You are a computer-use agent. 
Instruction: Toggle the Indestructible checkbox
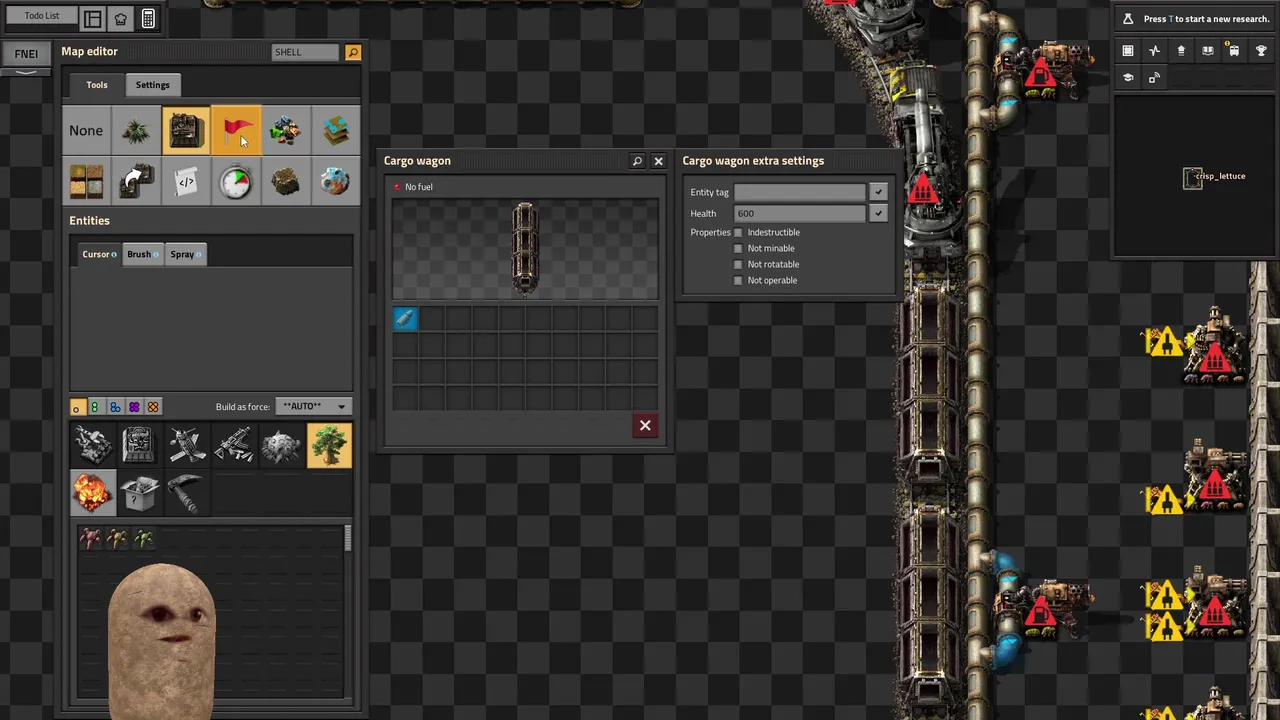[x=739, y=233]
